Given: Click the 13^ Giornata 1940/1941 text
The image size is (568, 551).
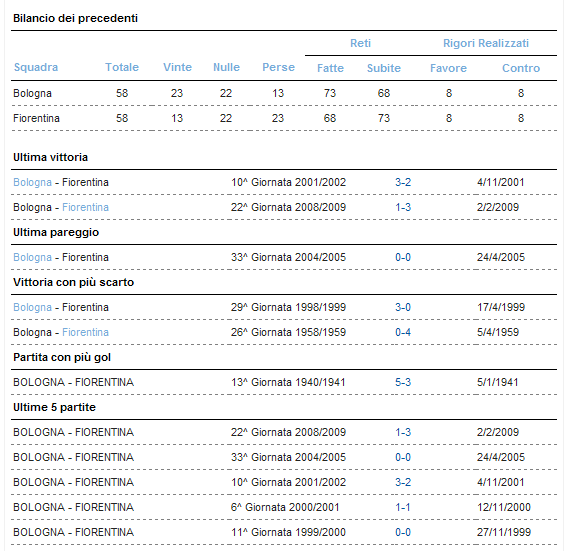Looking at the screenshot, I should (x=288, y=382).
